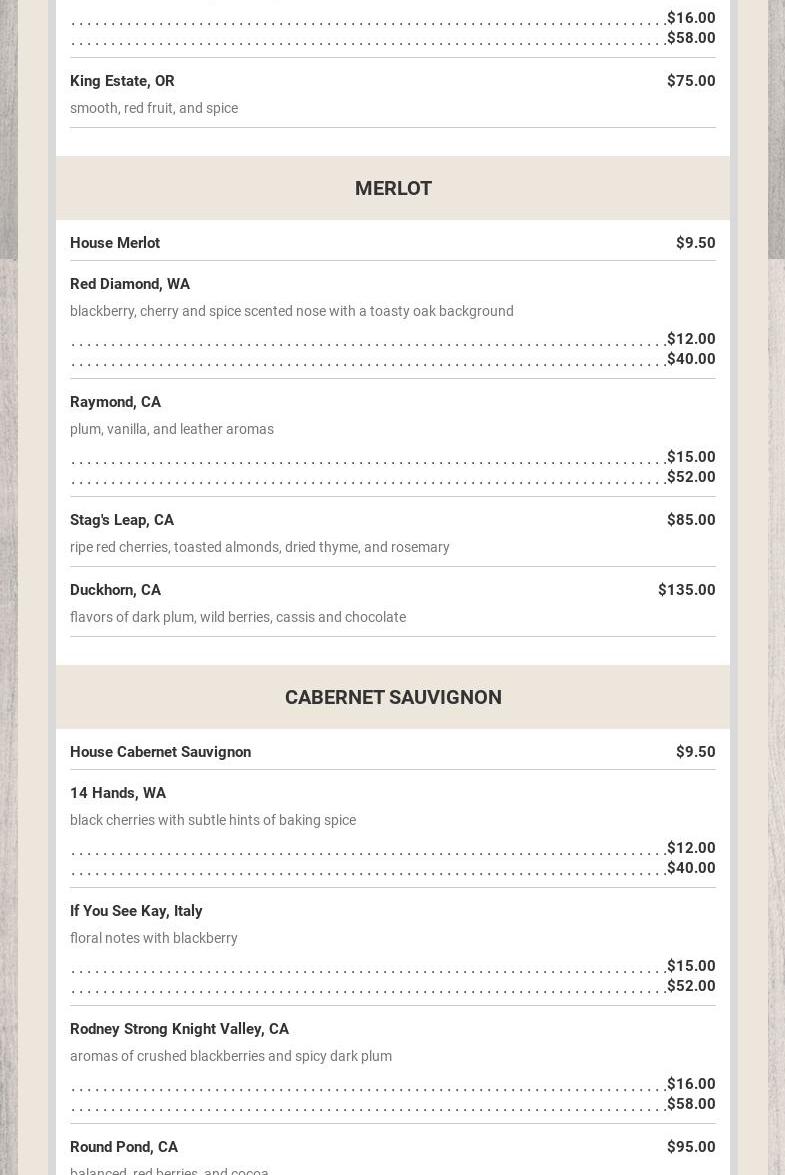This screenshot has height=1175, width=785.
Task: Open the Raymond, CA merlot entry
Action: 115,402
